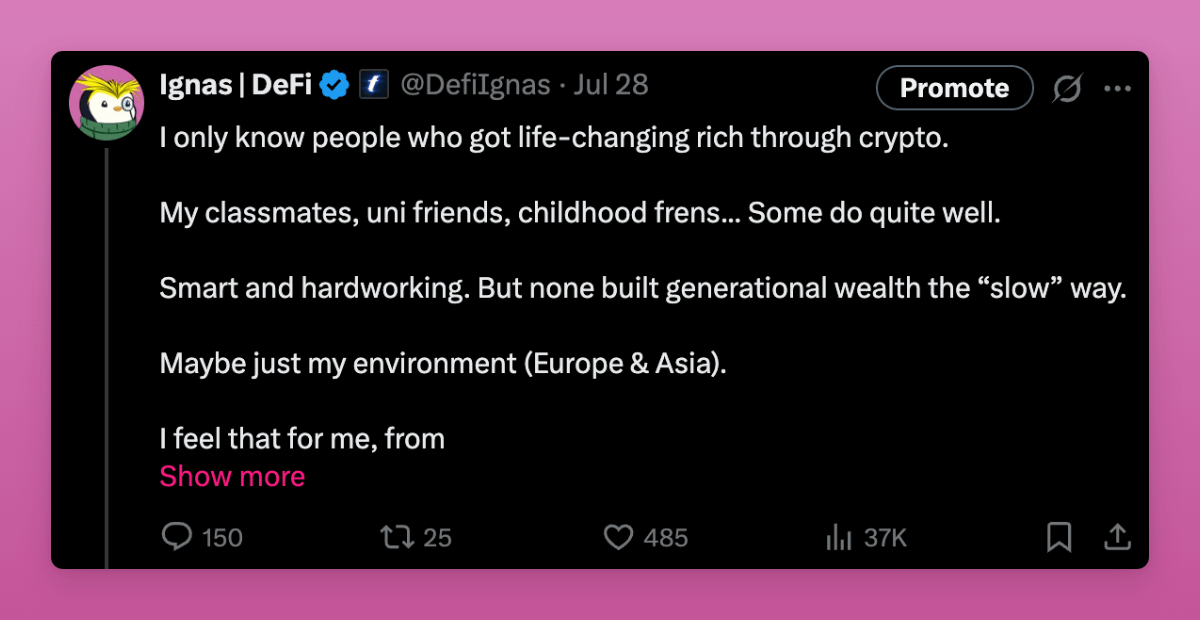
Task: Click the affiliate badge beside the verified checkmark
Action: click(x=374, y=86)
